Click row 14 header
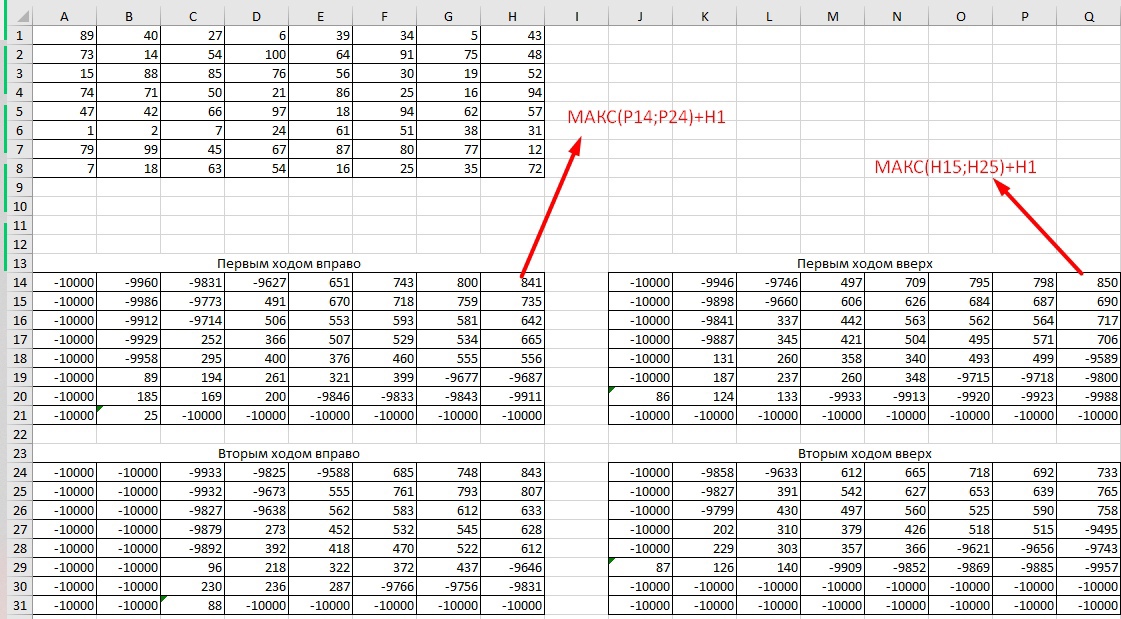 coord(17,283)
